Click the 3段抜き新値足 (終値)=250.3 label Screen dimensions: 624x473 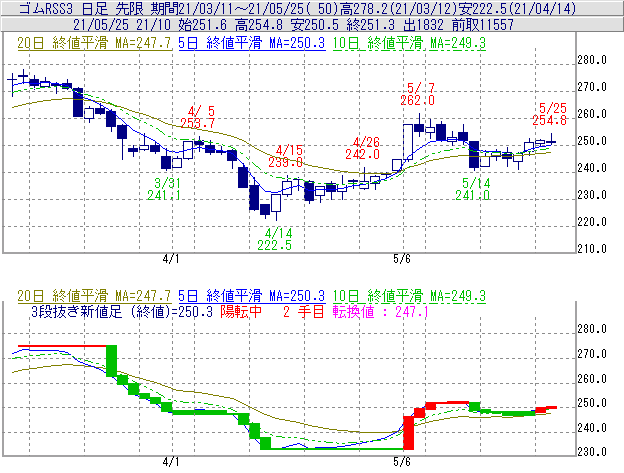(122, 311)
